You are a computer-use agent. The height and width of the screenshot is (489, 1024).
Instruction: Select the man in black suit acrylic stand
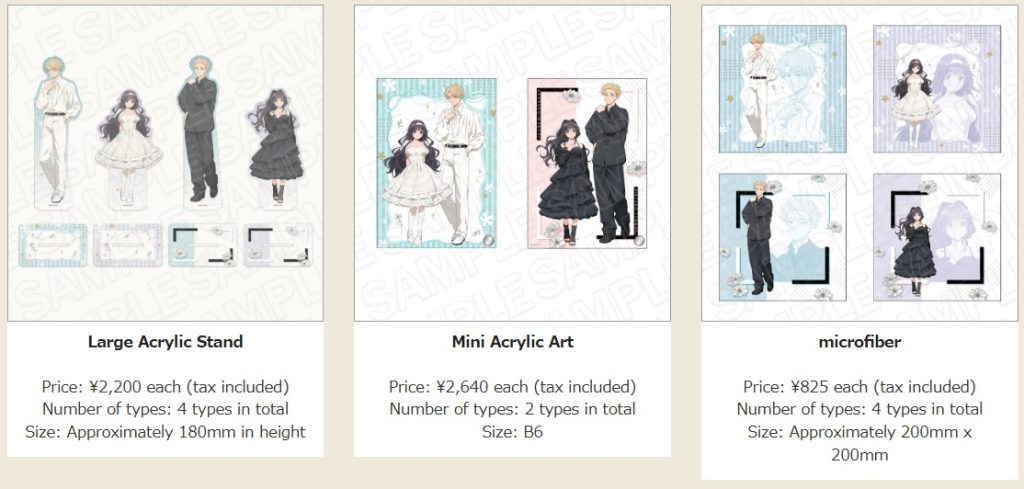click(x=199, y=131)
